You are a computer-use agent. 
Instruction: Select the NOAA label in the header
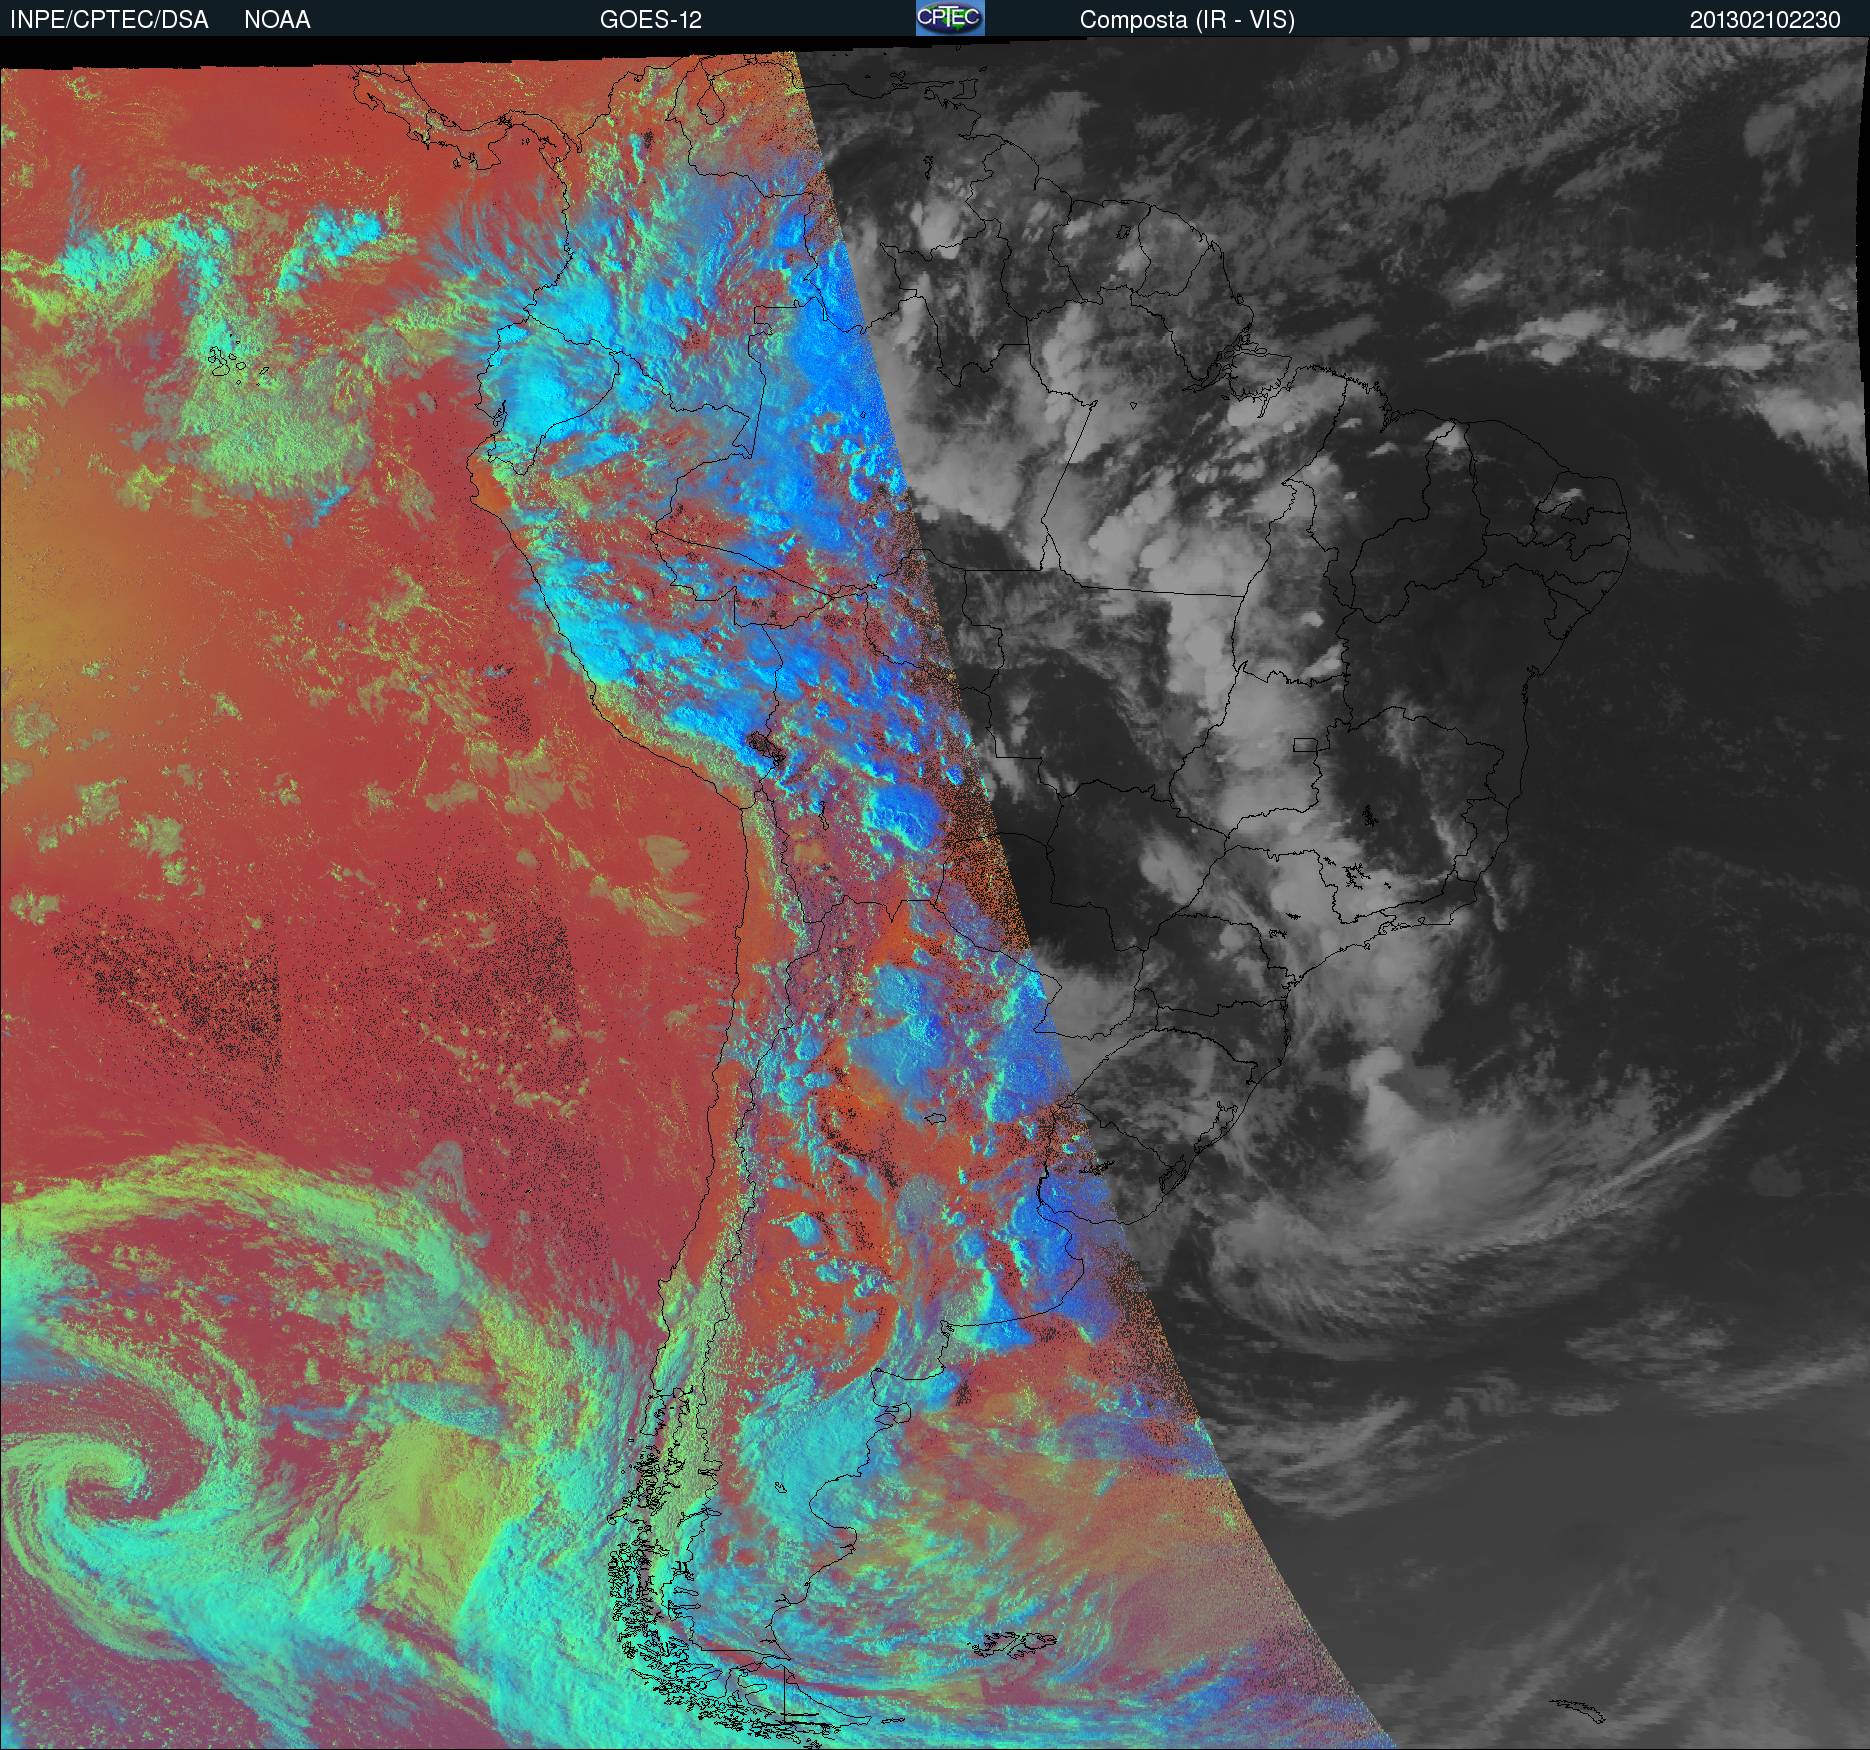(277, 20)
